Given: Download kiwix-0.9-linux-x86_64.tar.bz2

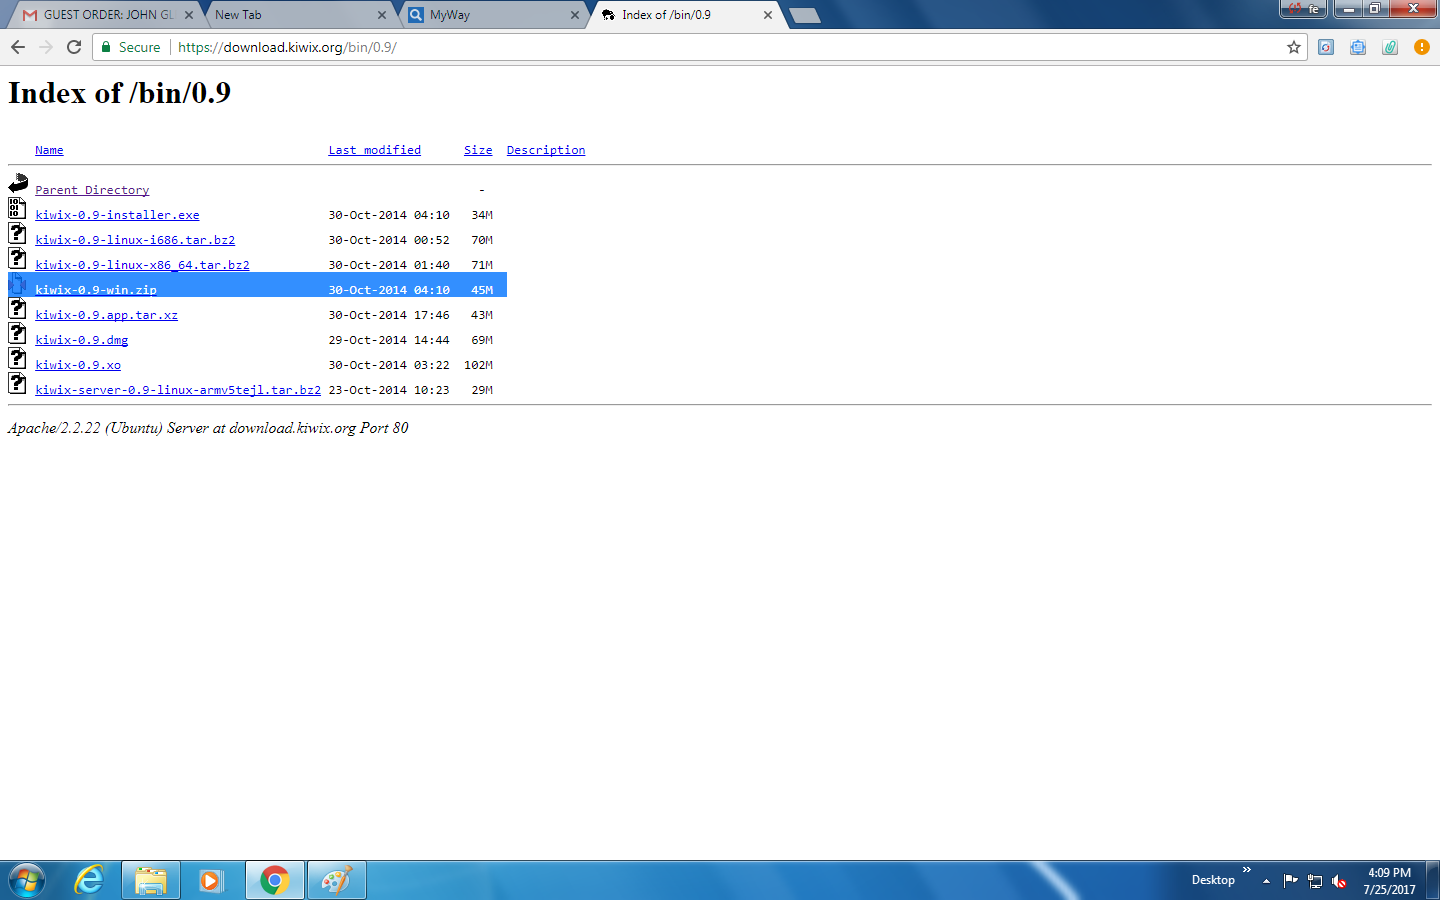Looking at the screenshot, I should [x=142, y=265].
